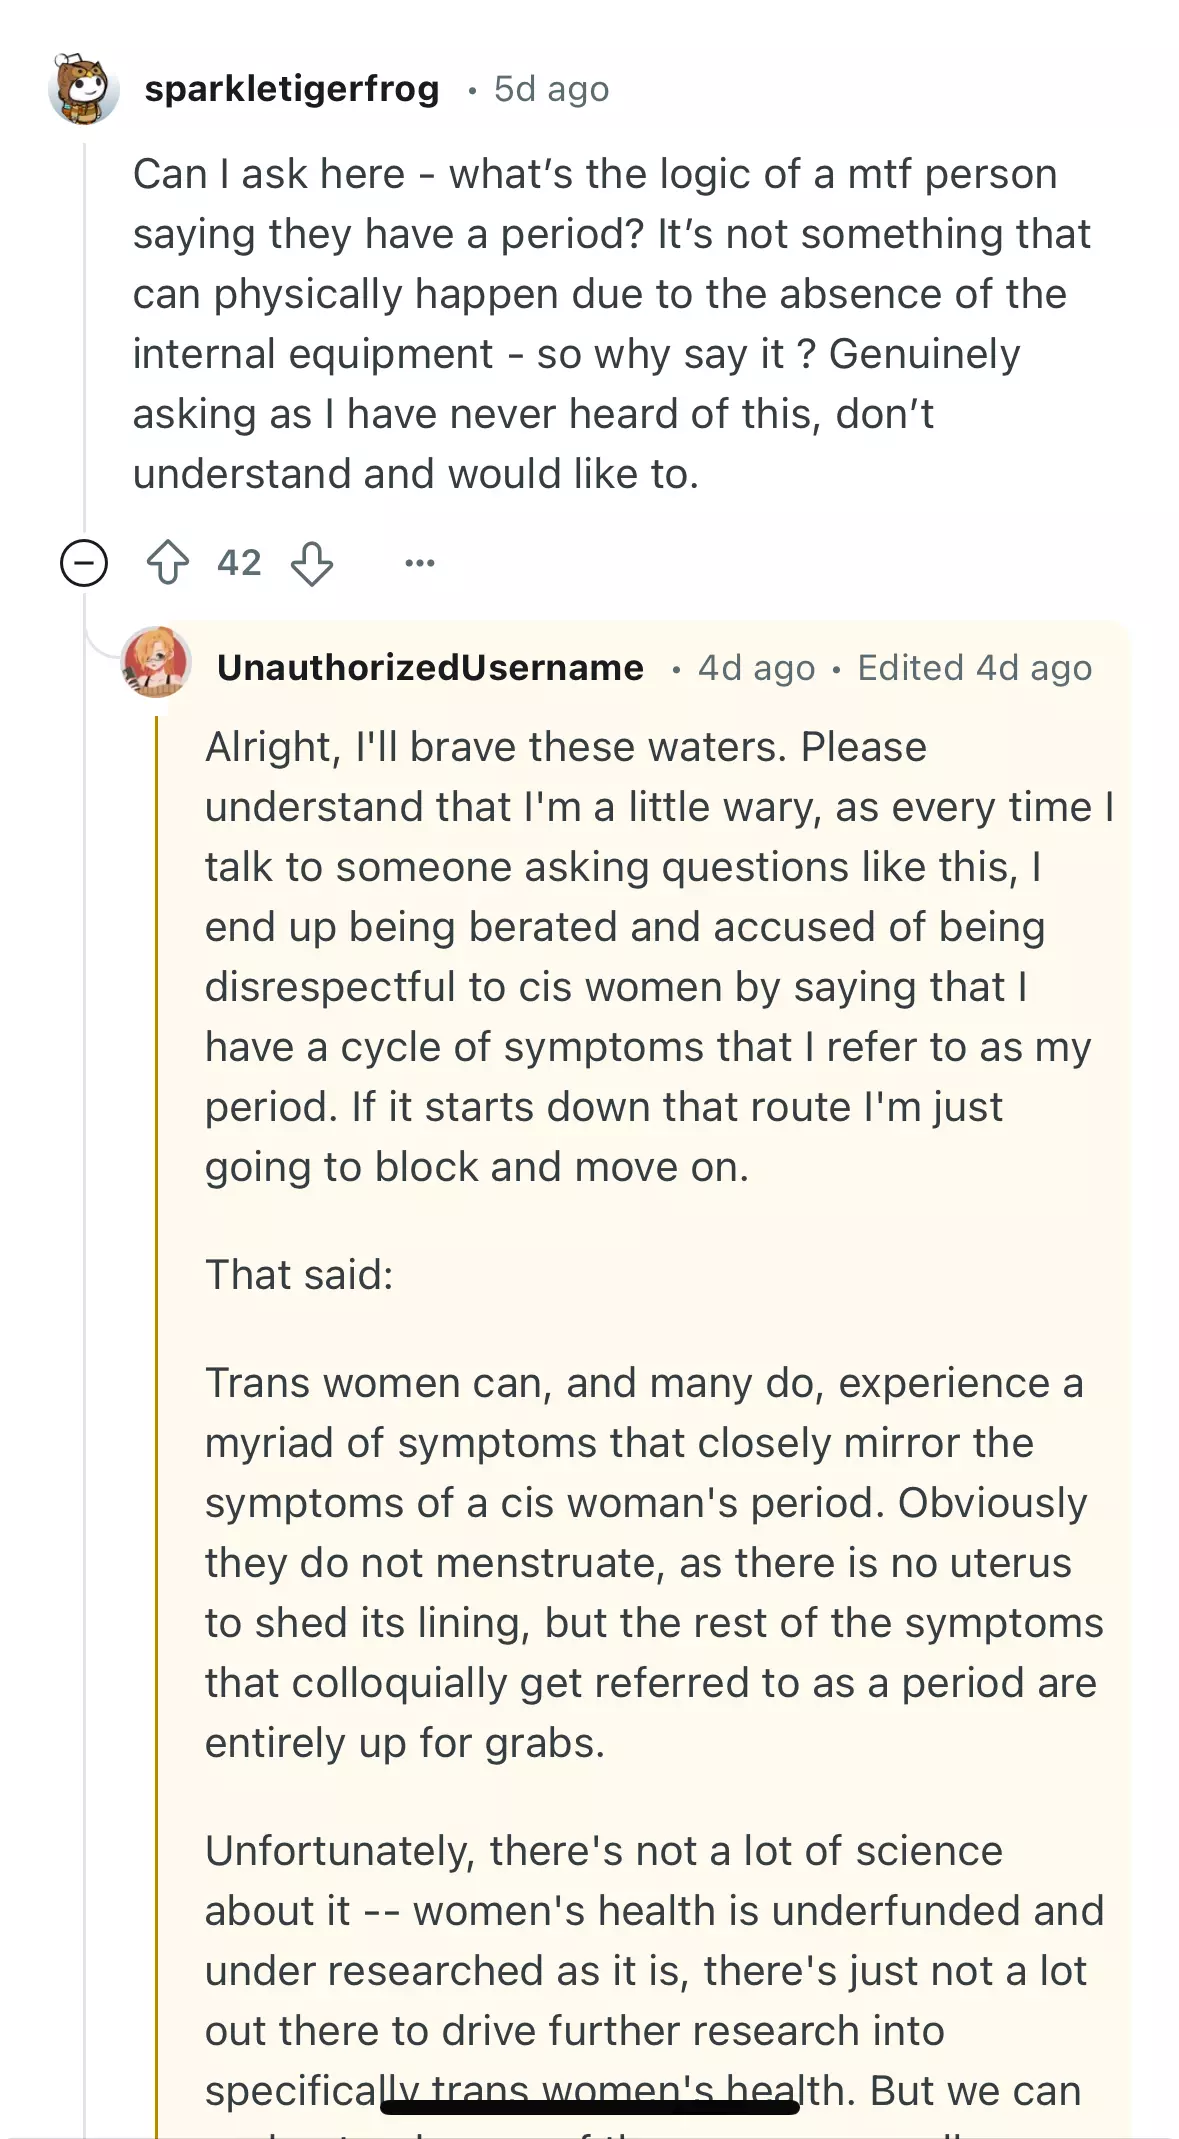Tap the "Edited 4d ago" label

974,667
